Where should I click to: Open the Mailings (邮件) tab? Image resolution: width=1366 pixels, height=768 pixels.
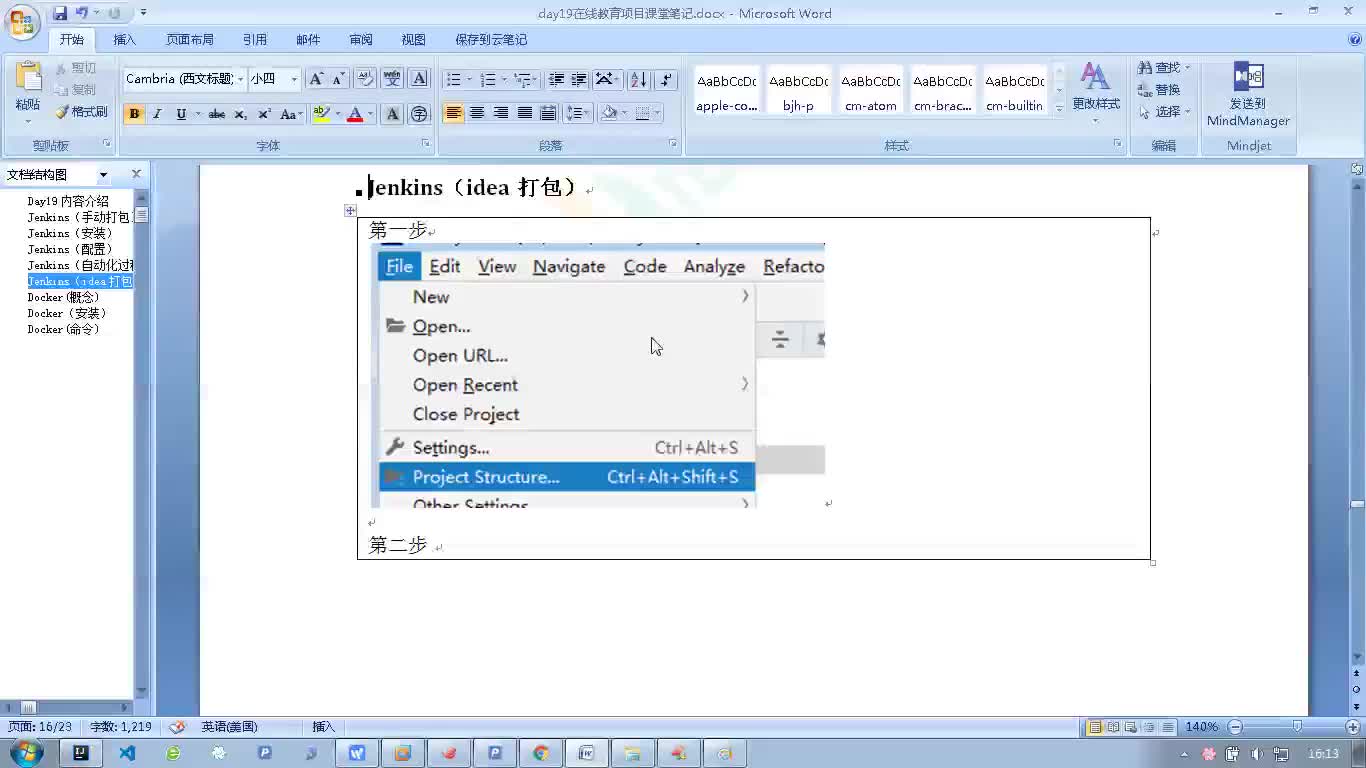click(308, 40)
